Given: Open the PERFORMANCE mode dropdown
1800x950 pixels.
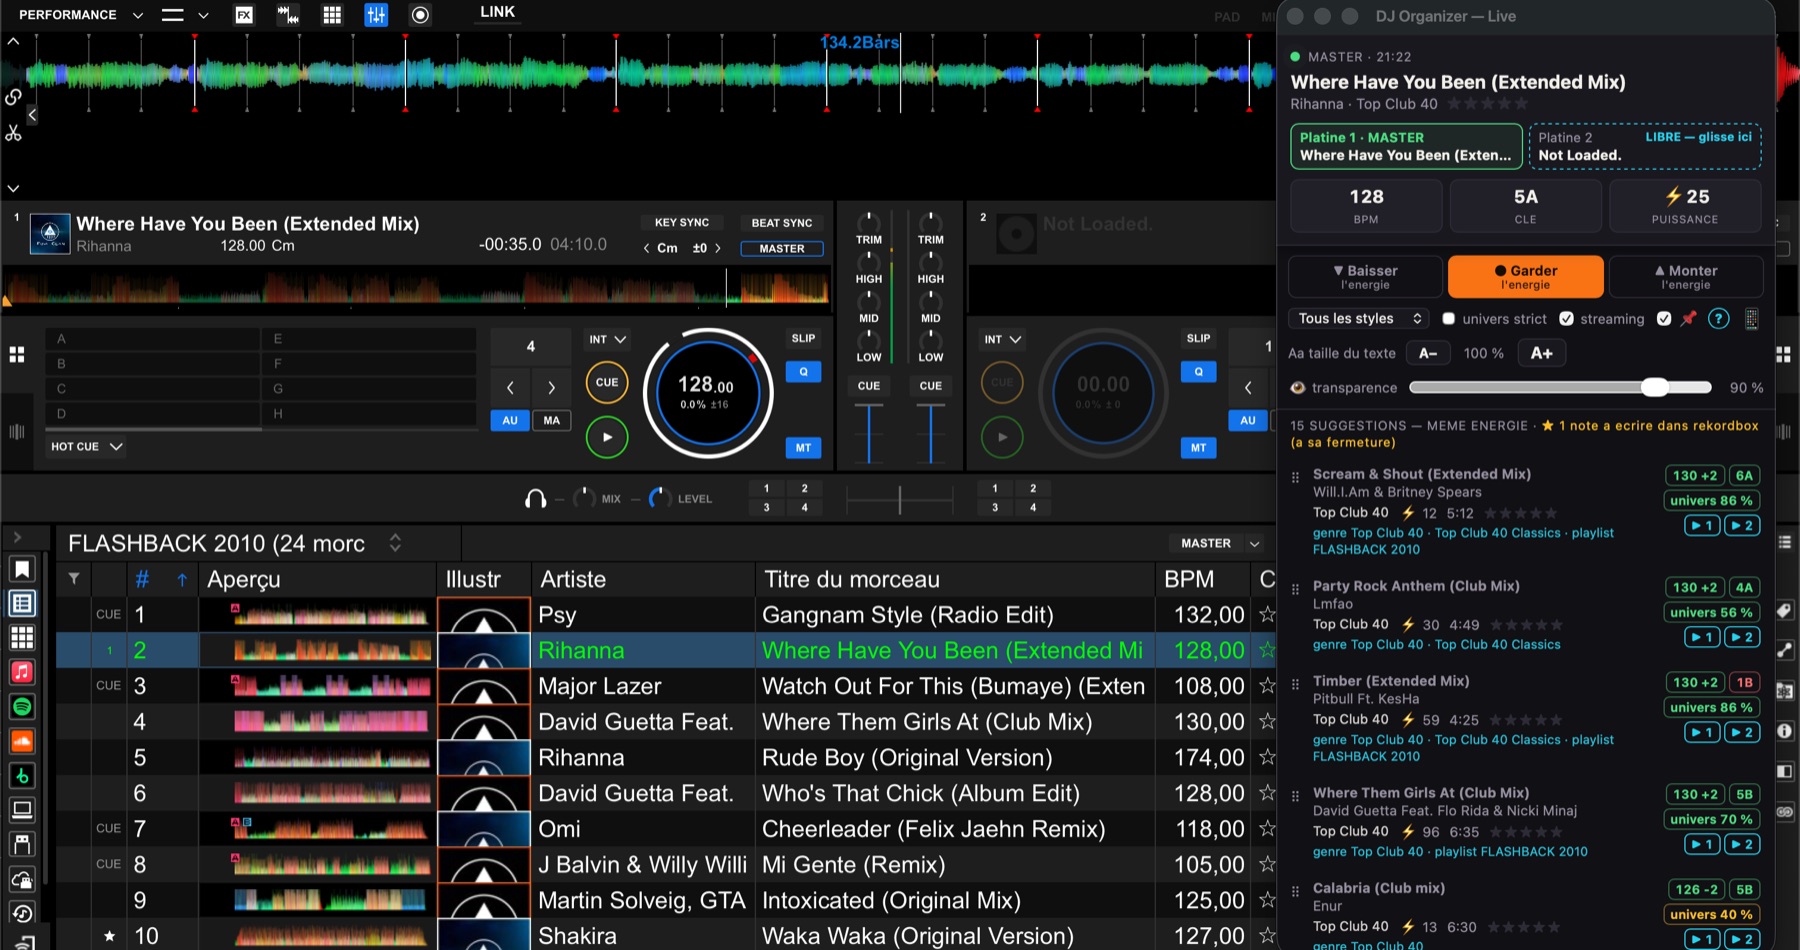Looking at the screenshot, I should coord(81,15).
